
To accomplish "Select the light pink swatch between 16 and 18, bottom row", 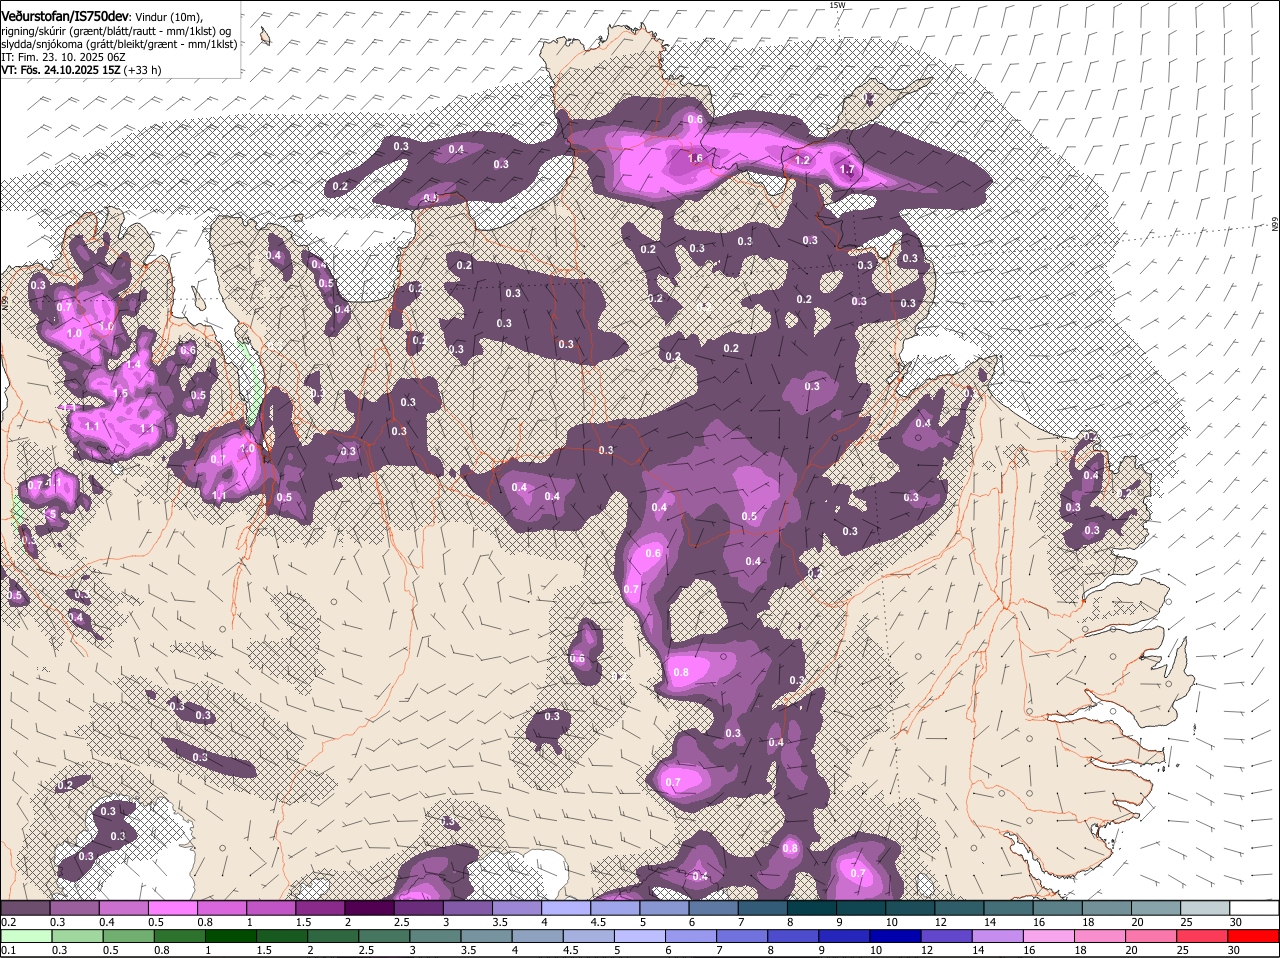I will coord(1047,936).
